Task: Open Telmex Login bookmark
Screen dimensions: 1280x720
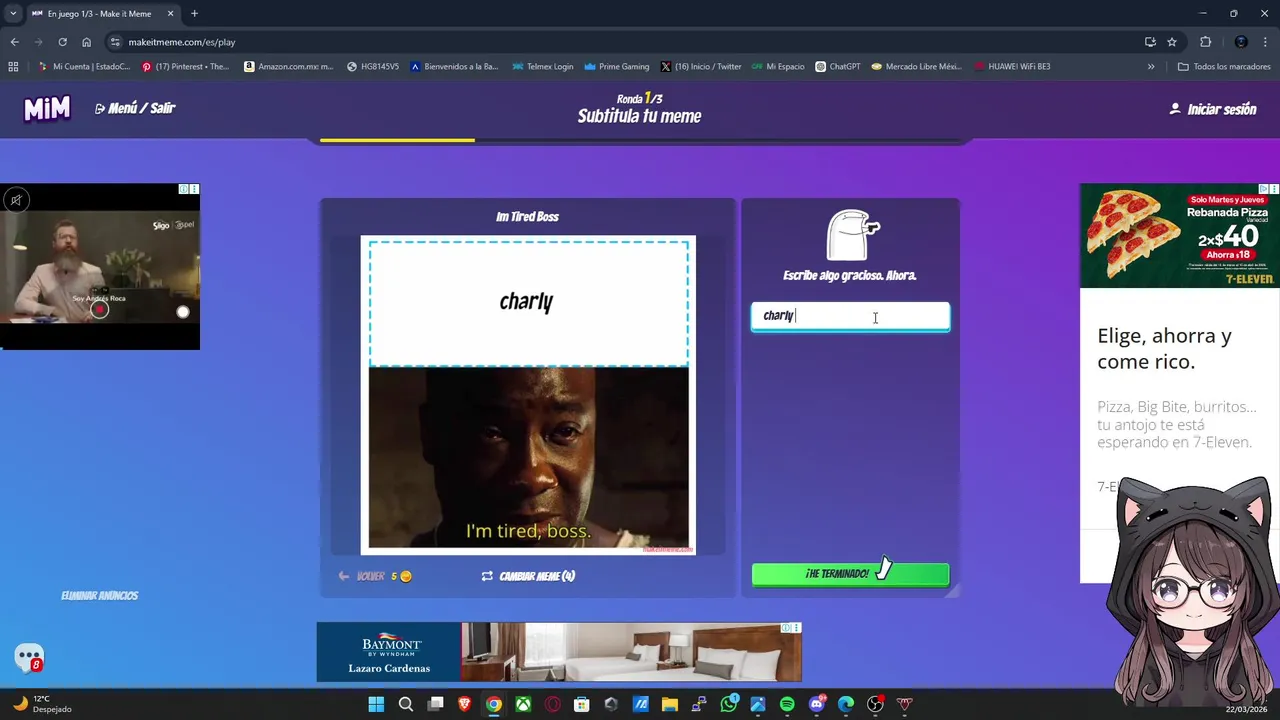Action: click(542, 67)
